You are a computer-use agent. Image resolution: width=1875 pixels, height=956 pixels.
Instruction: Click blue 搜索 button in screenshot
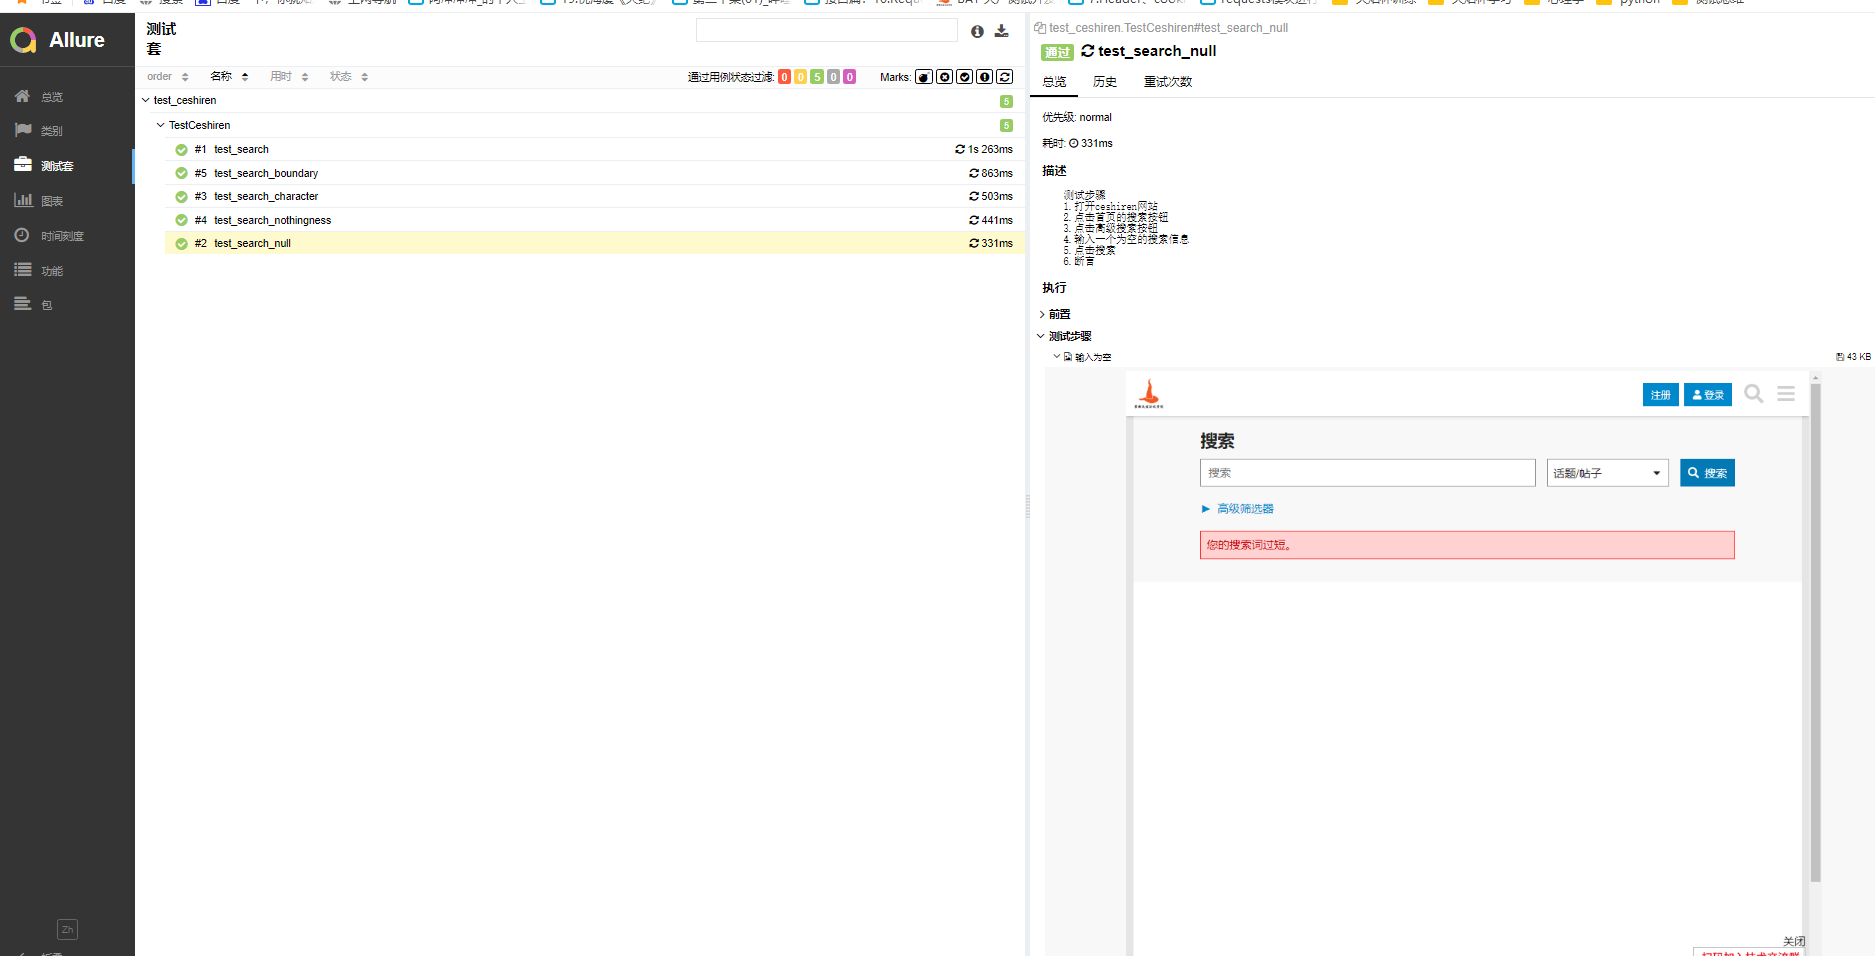click(1707, 473)
